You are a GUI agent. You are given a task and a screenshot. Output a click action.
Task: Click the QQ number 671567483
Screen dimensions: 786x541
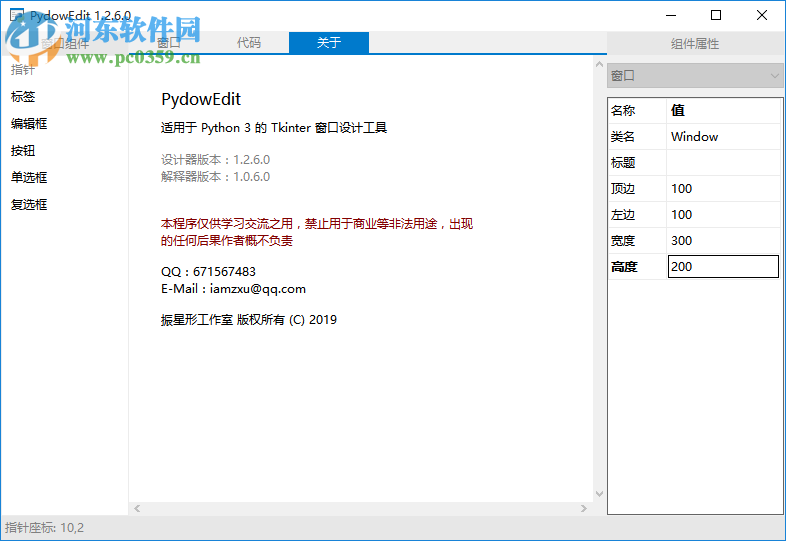[224, 271]
